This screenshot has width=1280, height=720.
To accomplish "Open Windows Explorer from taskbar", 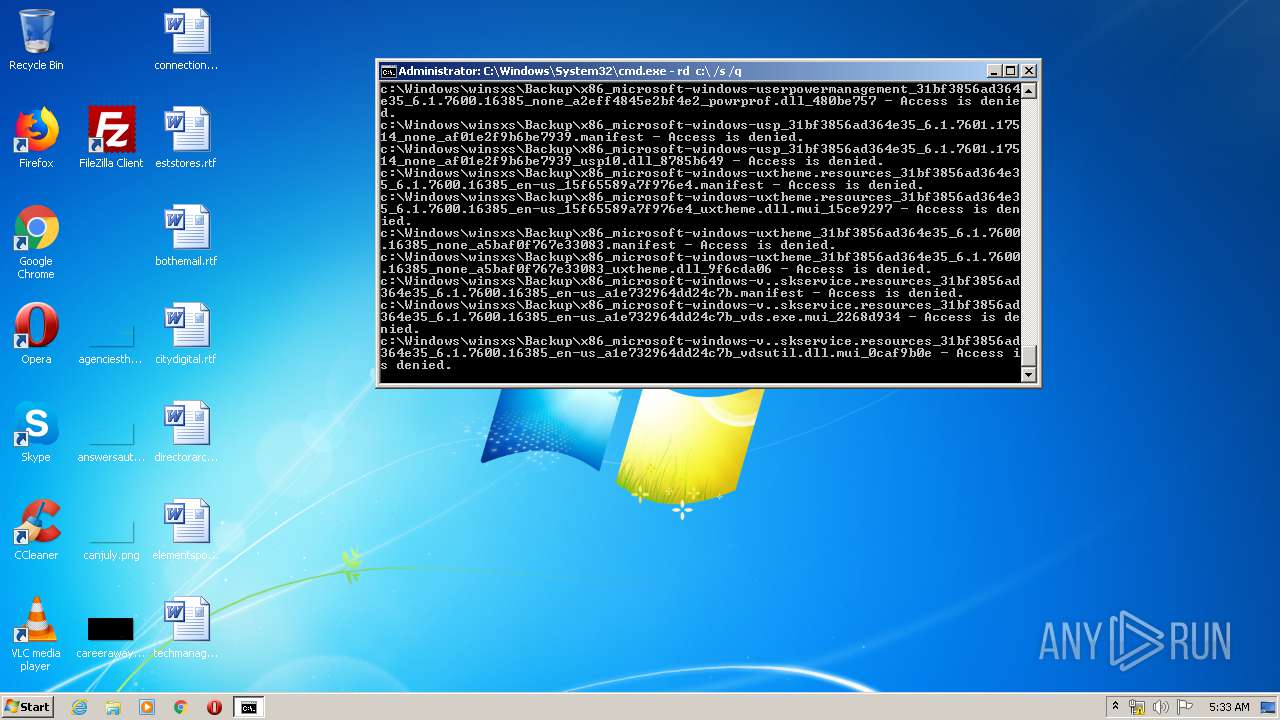I will coord(113,707).
